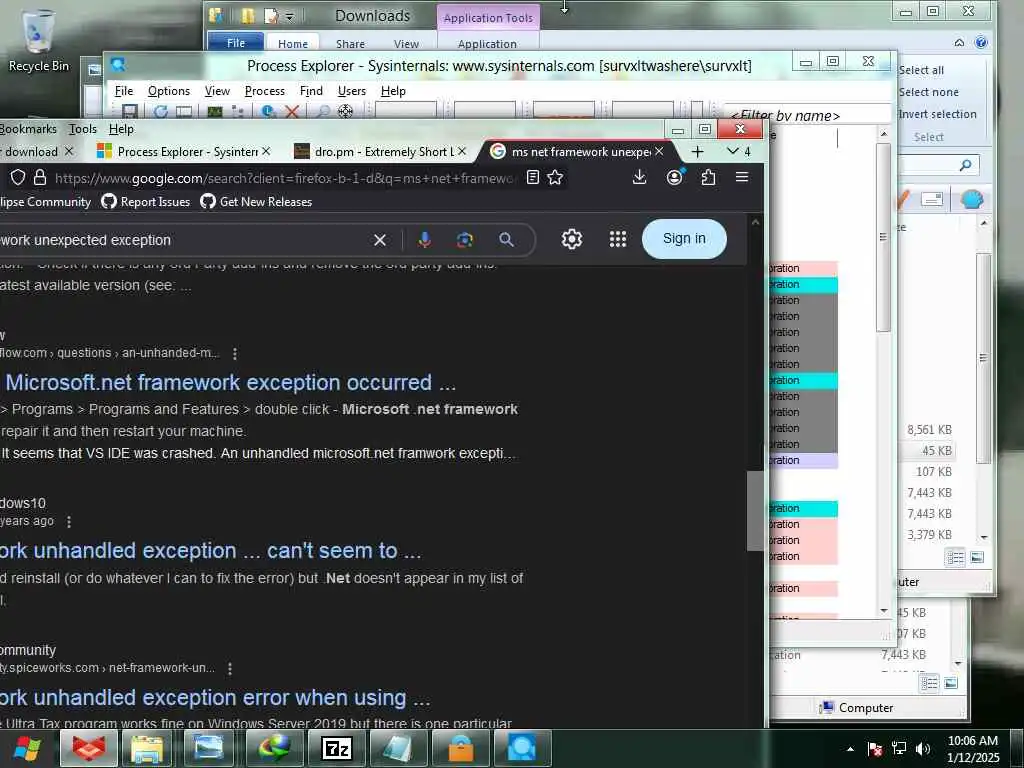Click the red X Kill Process icon

[x=292, y=112]
